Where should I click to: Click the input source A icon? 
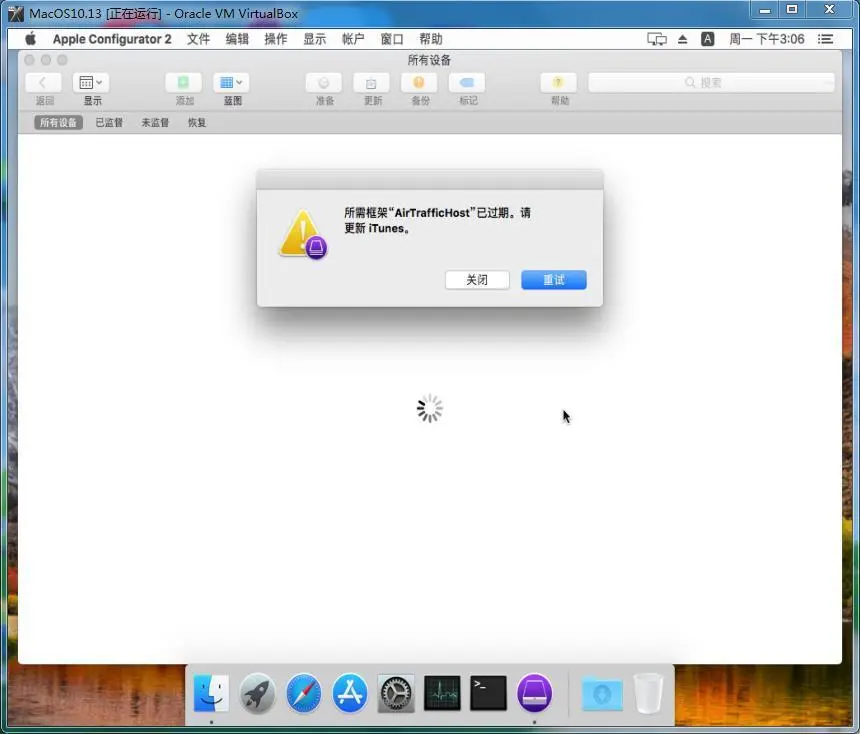[708, 39]
